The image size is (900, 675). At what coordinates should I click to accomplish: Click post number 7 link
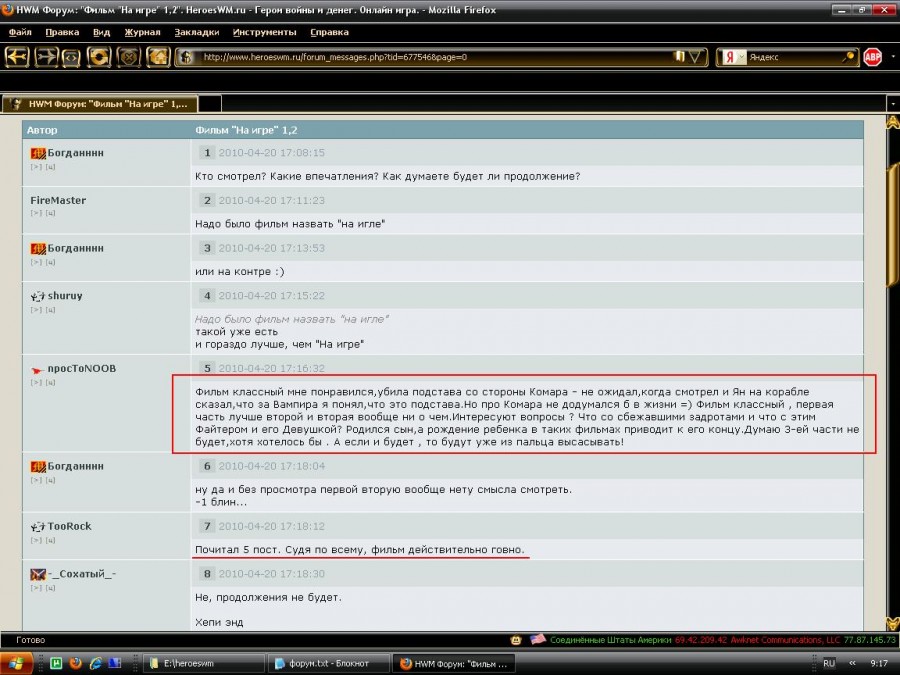click(207, 526)
